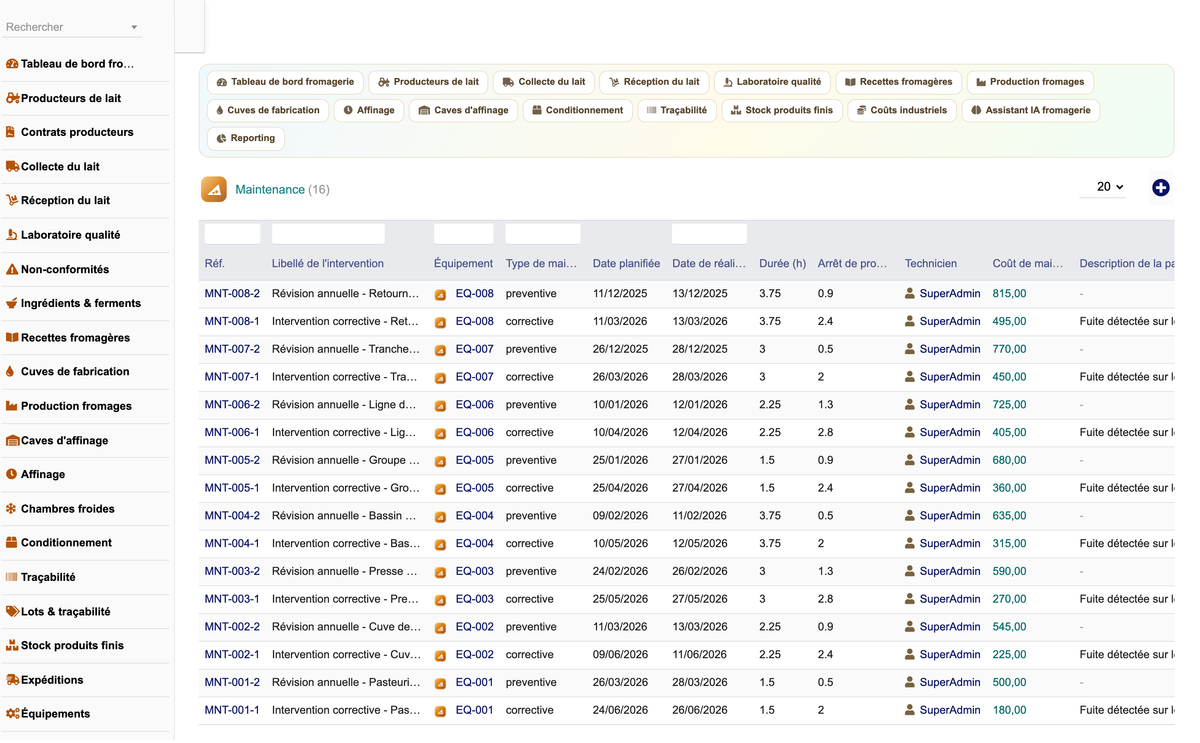The width and height of the screenshot is (1200, 743).
Task: Click the orange Maintenance module icon
Action: 214,189
